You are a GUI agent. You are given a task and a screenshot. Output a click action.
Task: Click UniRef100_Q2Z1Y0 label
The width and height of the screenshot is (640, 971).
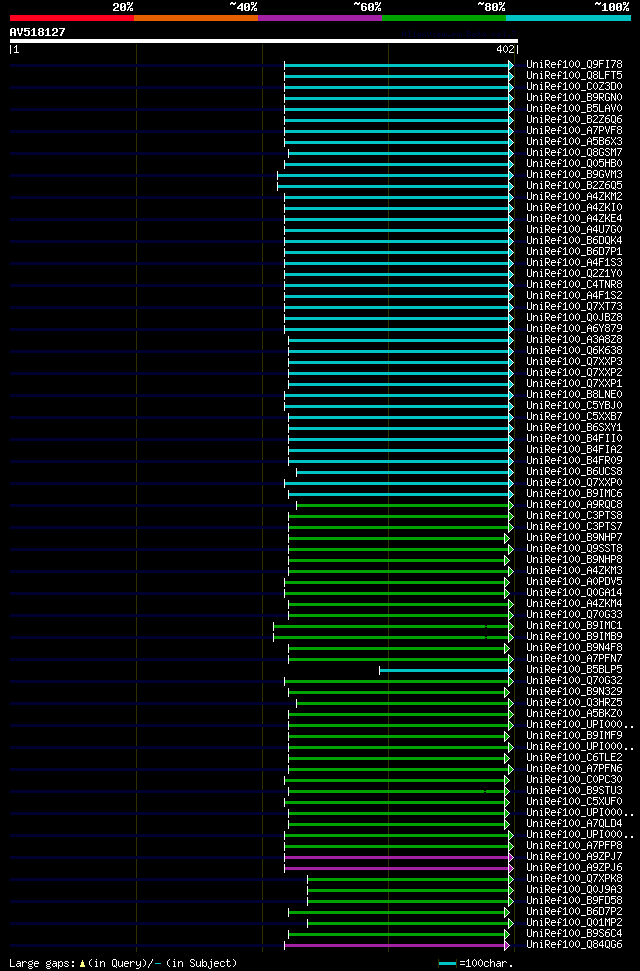[574, 274]
